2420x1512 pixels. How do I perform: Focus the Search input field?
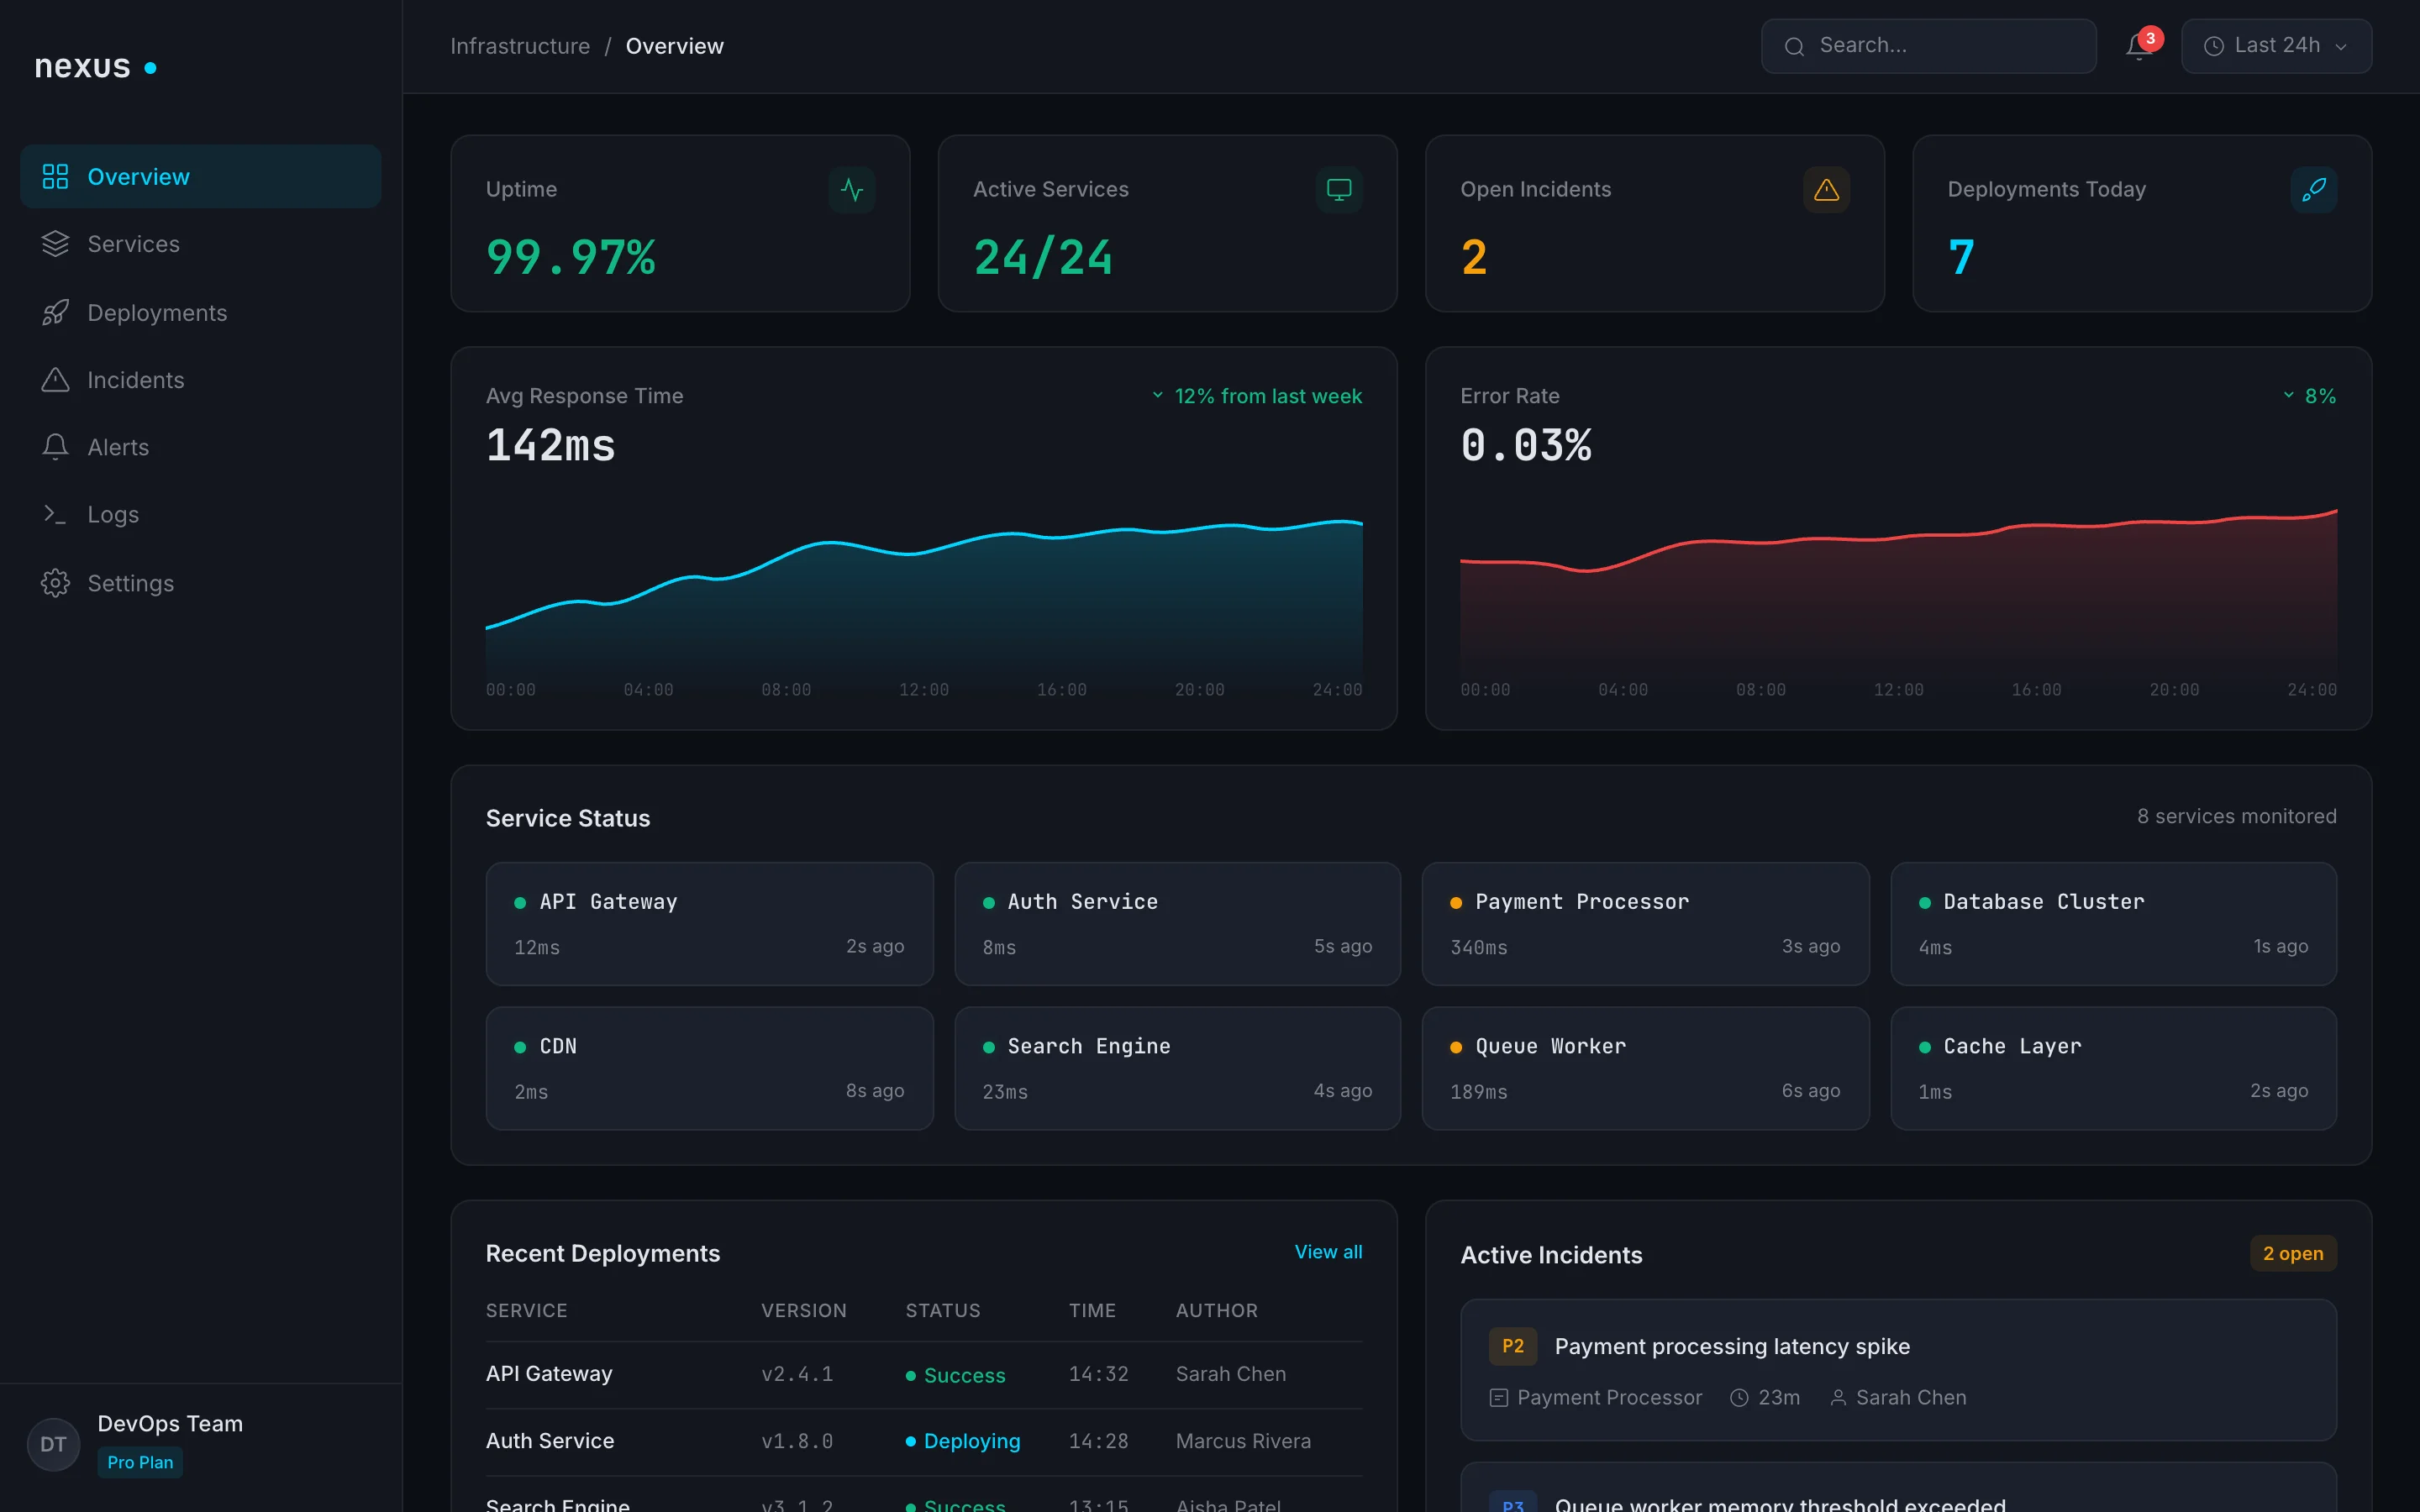[1928, 46]
